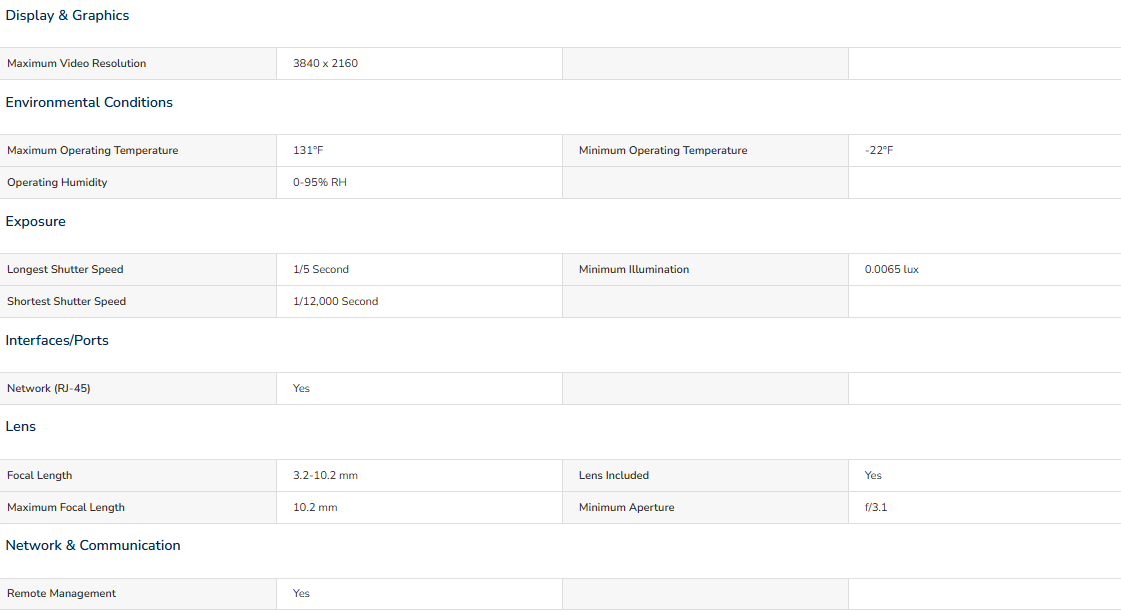Select the Interfaces/Ports section heading
Viewport: 1121px width, 613px height.
(57, 340)
